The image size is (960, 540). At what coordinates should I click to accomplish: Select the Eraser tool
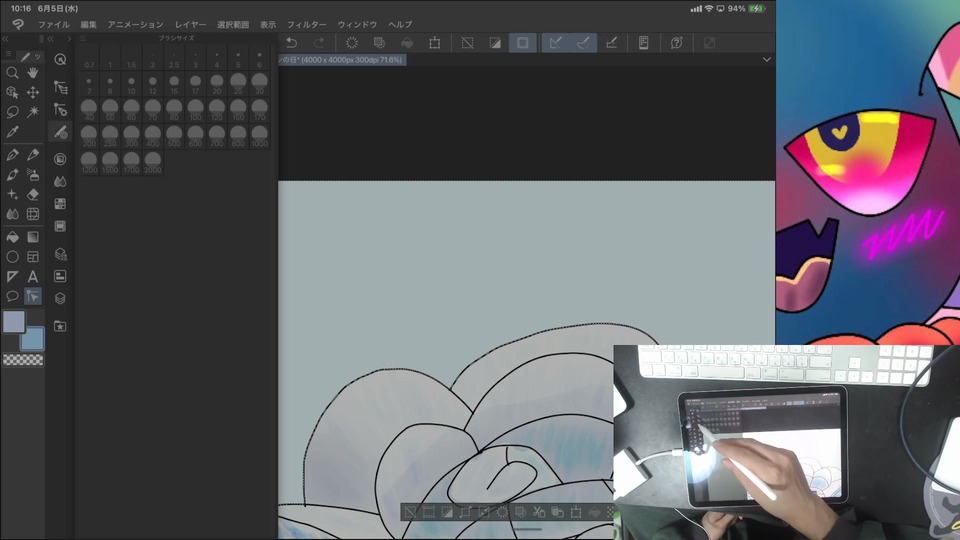tap(33, 195)
